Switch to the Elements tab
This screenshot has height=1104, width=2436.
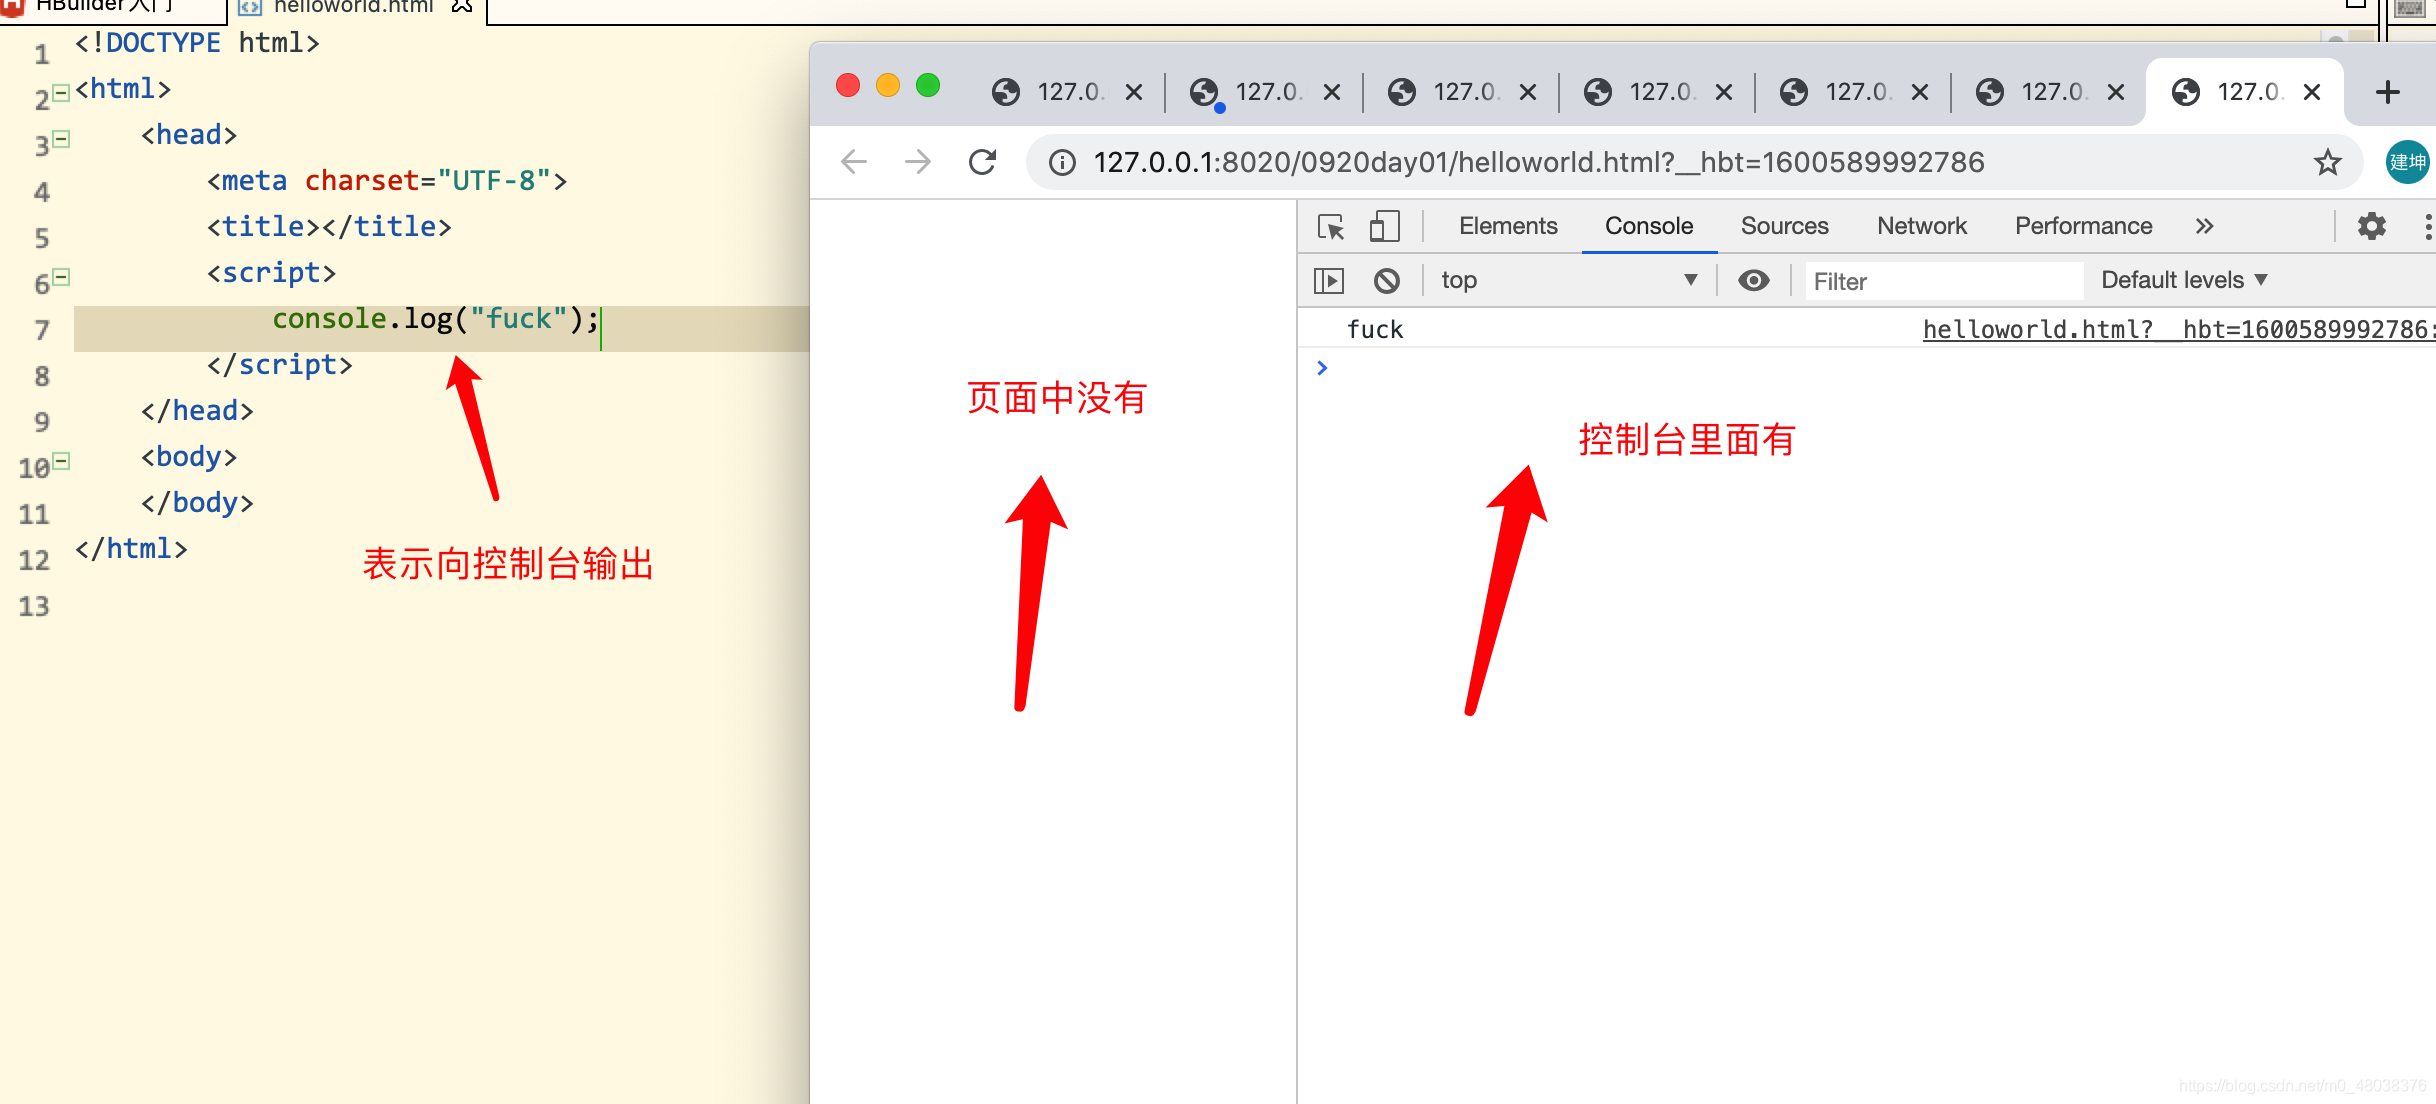pos(1508,227)
